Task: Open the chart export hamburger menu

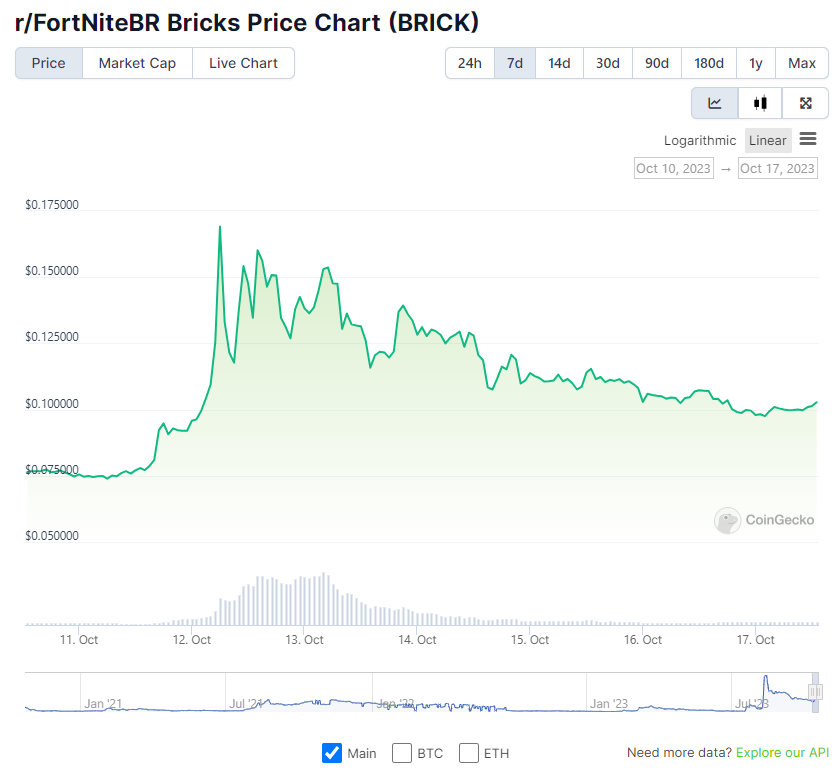Action: pyautogui.click(x=809, y=140)
